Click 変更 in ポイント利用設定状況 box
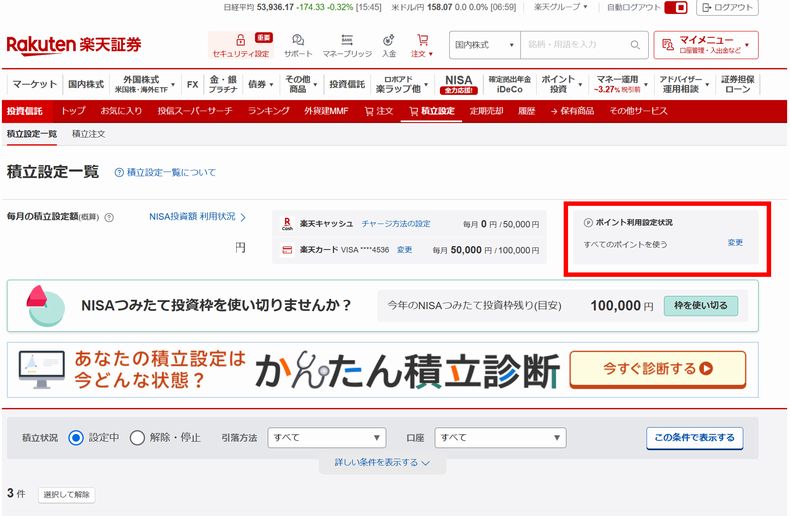The height and width of the screenshot is (516, 790). 735,243
